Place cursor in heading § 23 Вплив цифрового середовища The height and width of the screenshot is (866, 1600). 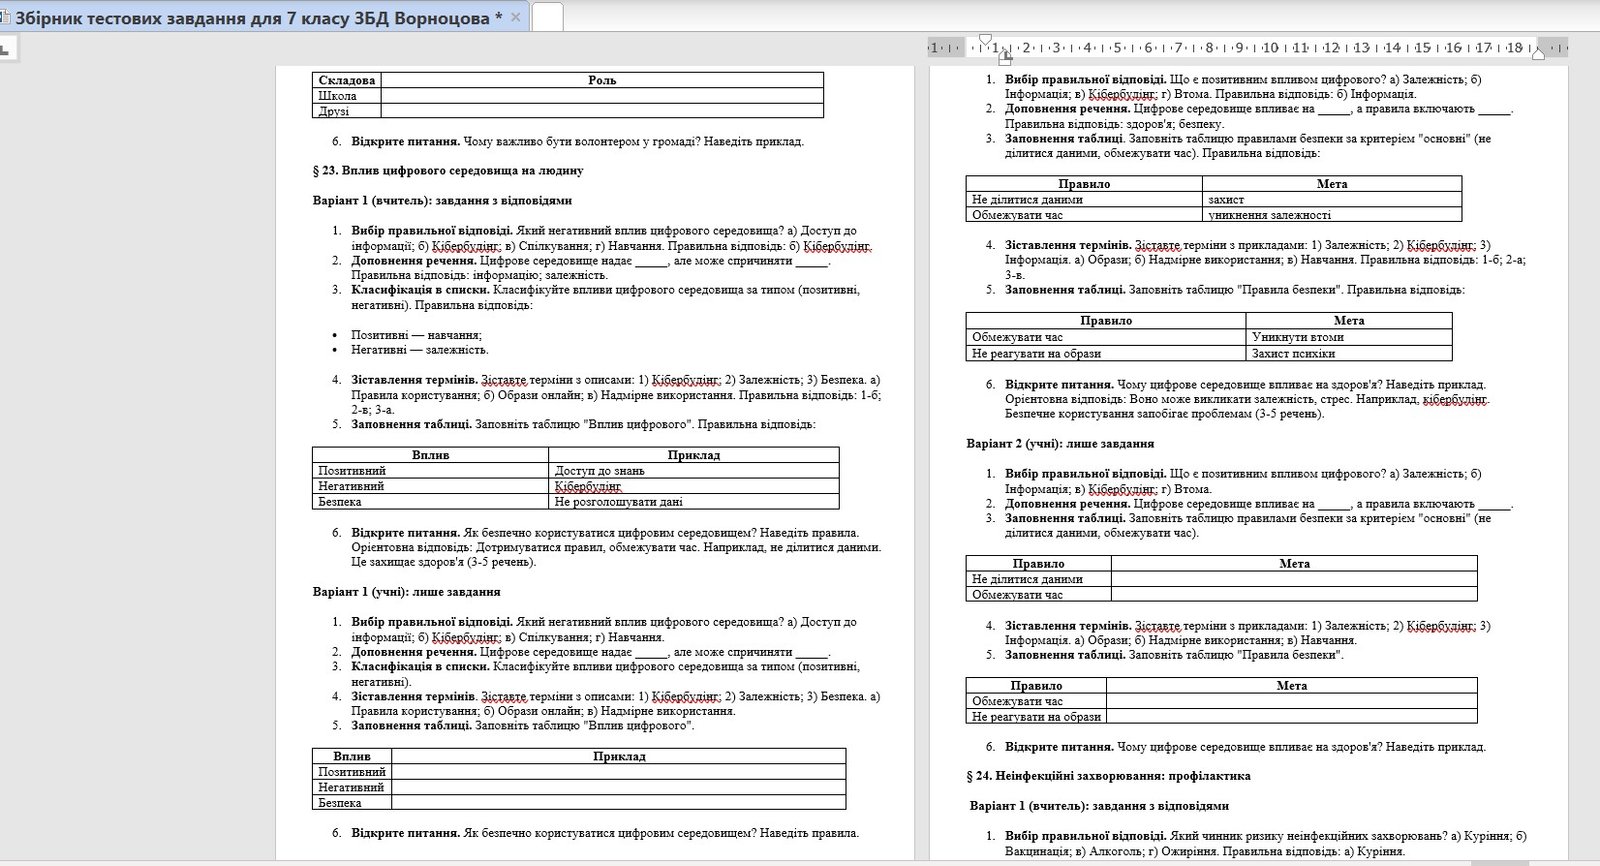tap(448, 171)
